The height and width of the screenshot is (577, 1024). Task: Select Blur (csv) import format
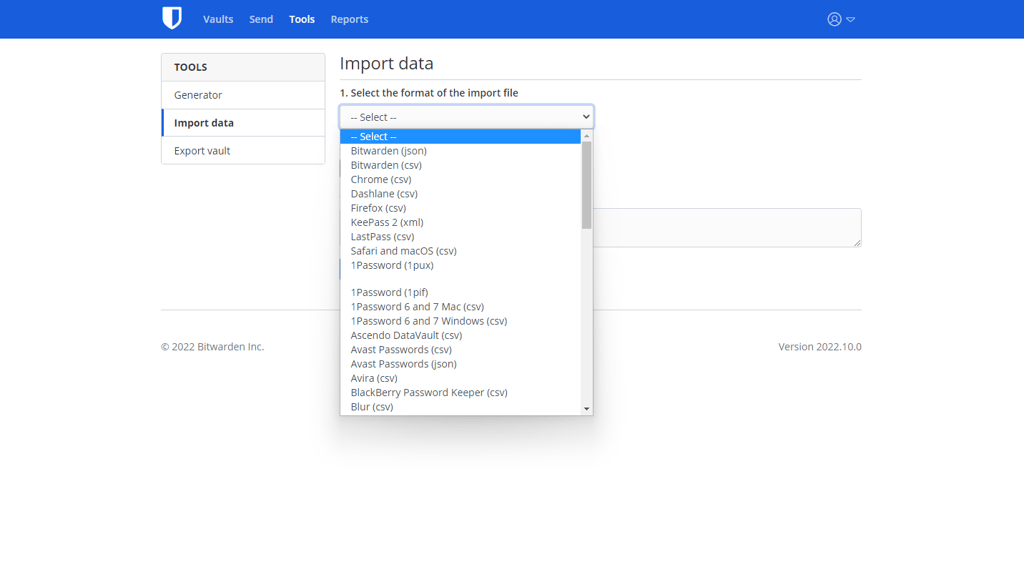click(460, 407)
